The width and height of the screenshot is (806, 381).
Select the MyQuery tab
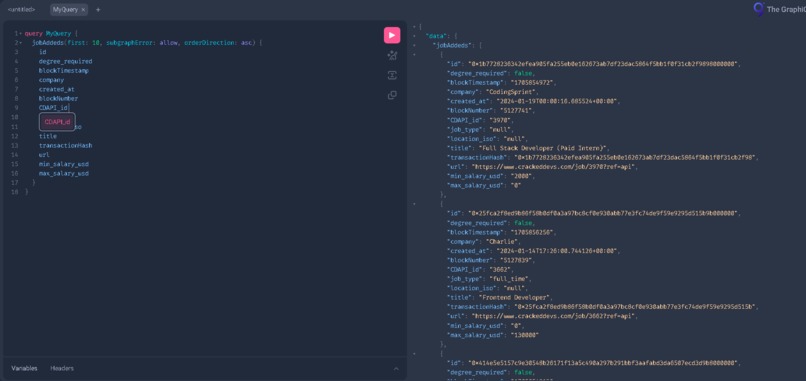pyautogui.click(x=64, y=10)
